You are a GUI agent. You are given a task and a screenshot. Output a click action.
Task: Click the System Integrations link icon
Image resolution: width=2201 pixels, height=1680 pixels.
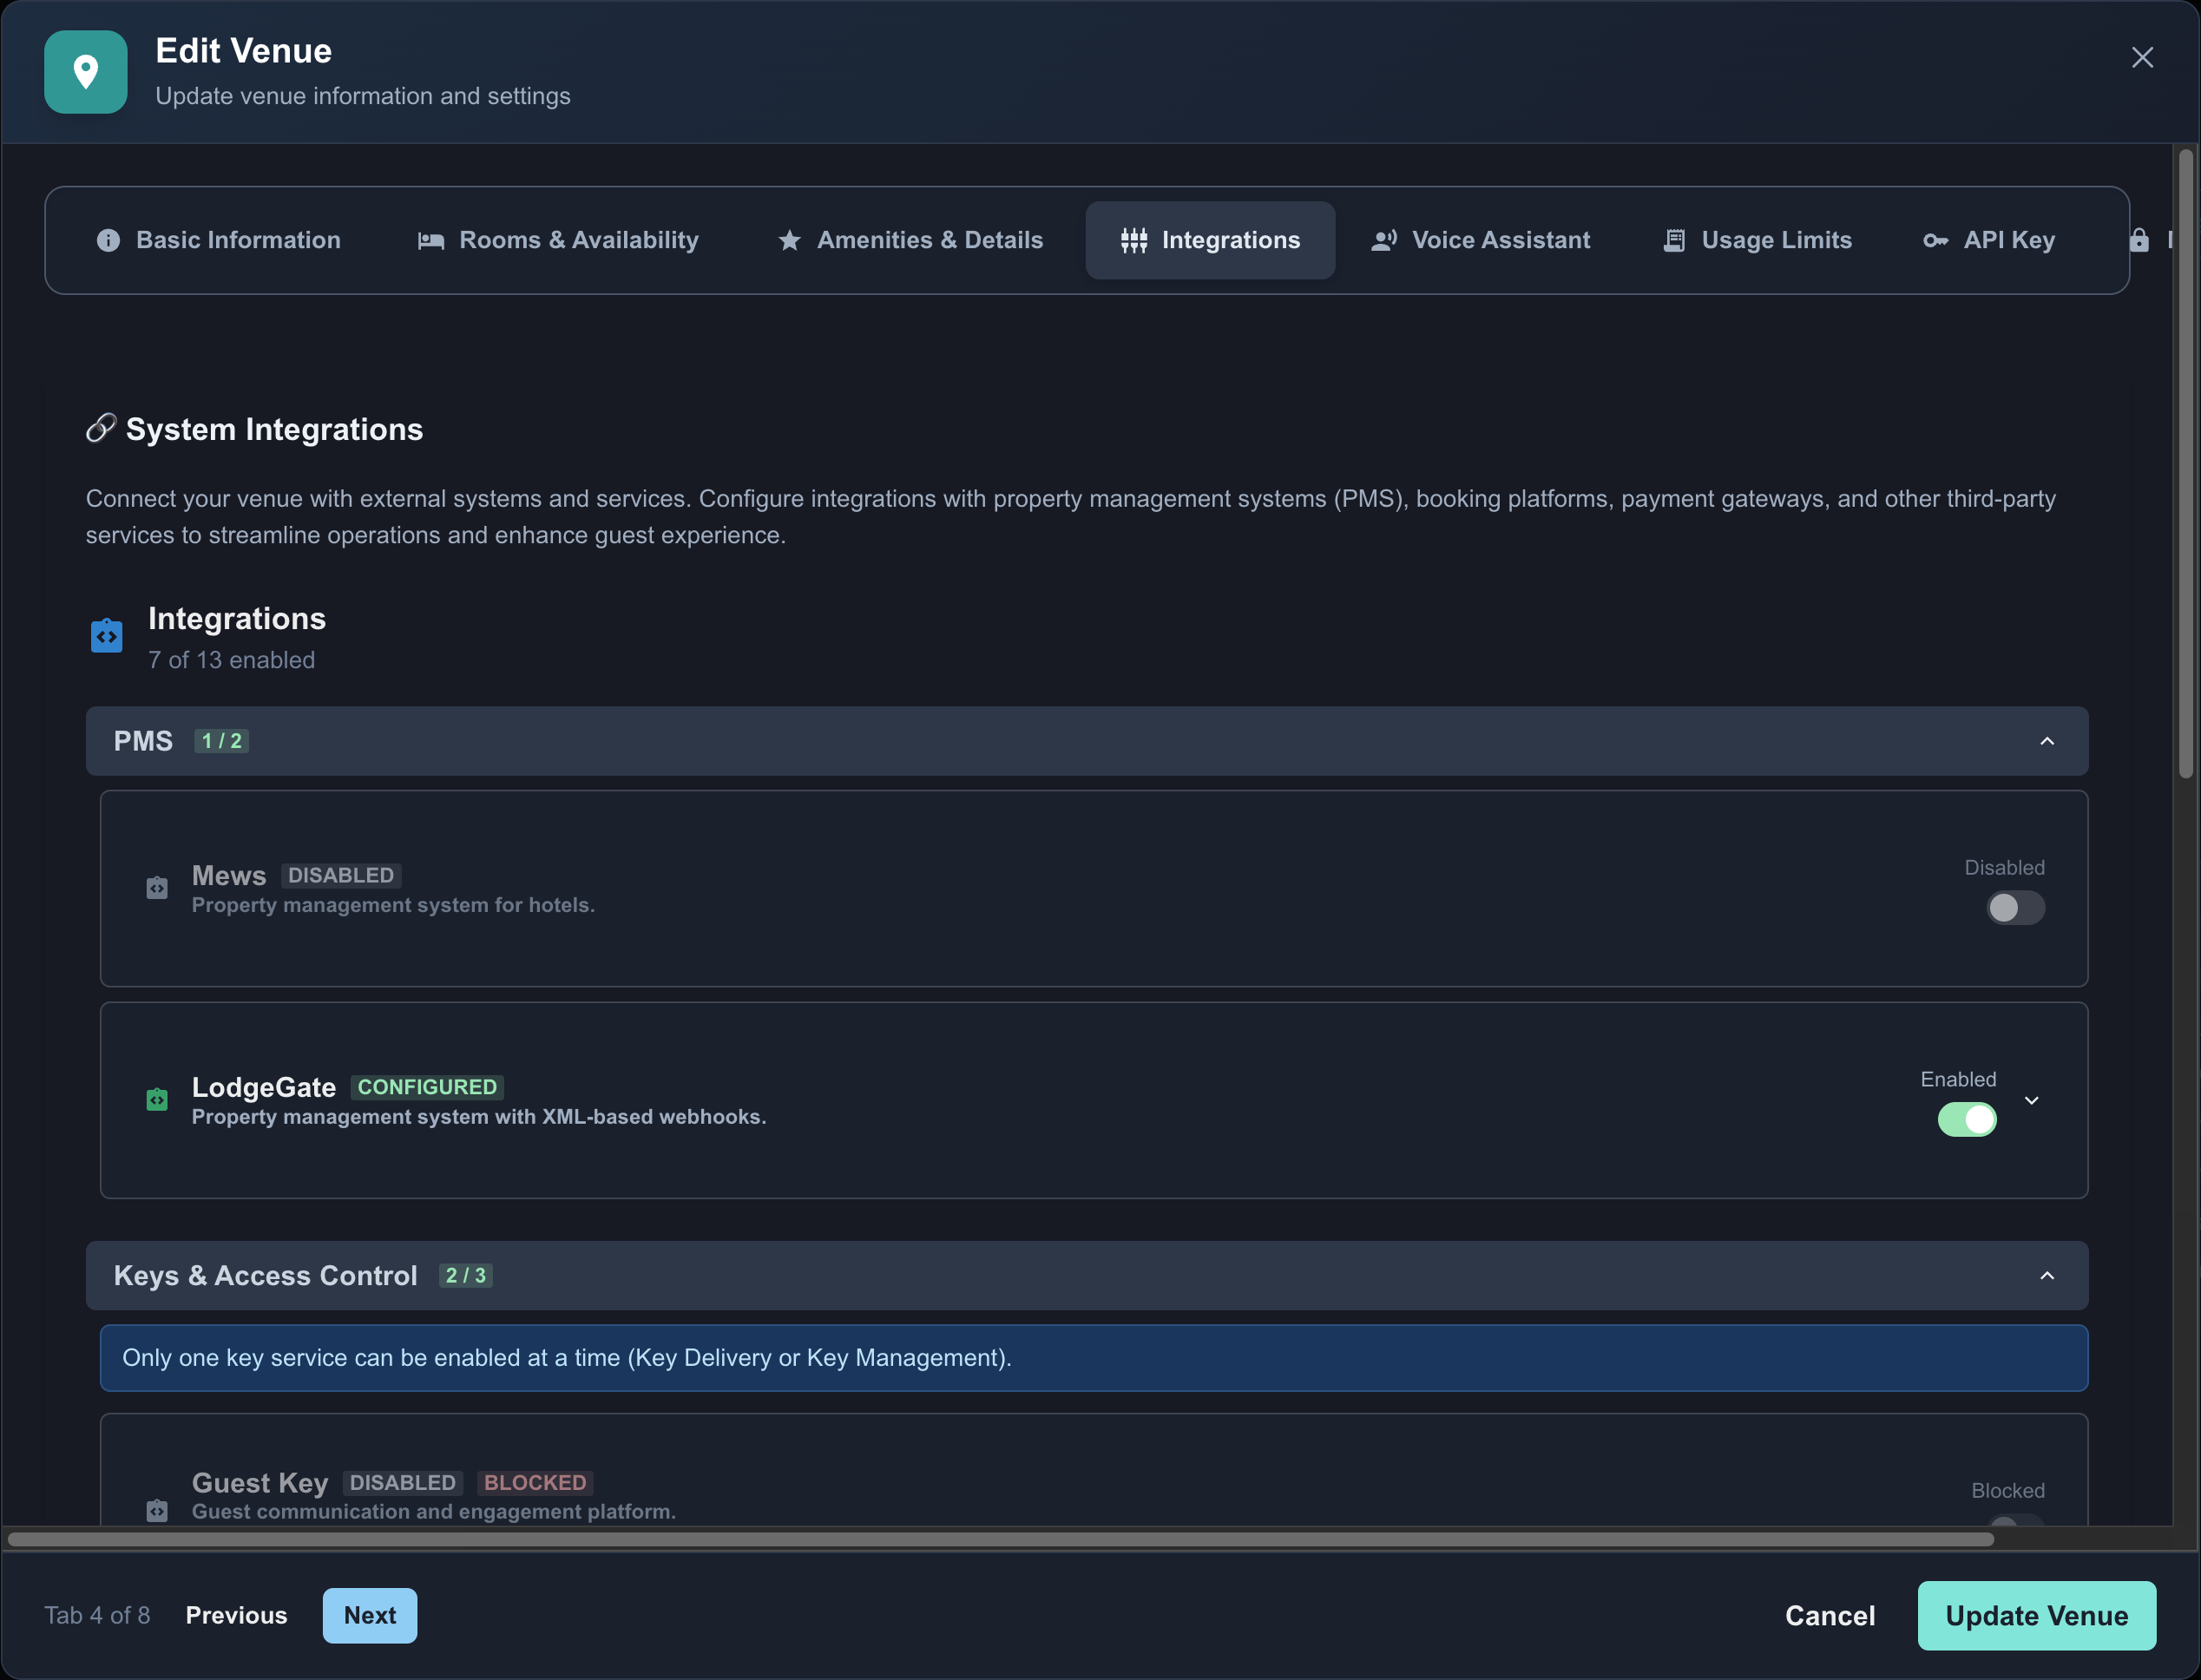(101, 428)
